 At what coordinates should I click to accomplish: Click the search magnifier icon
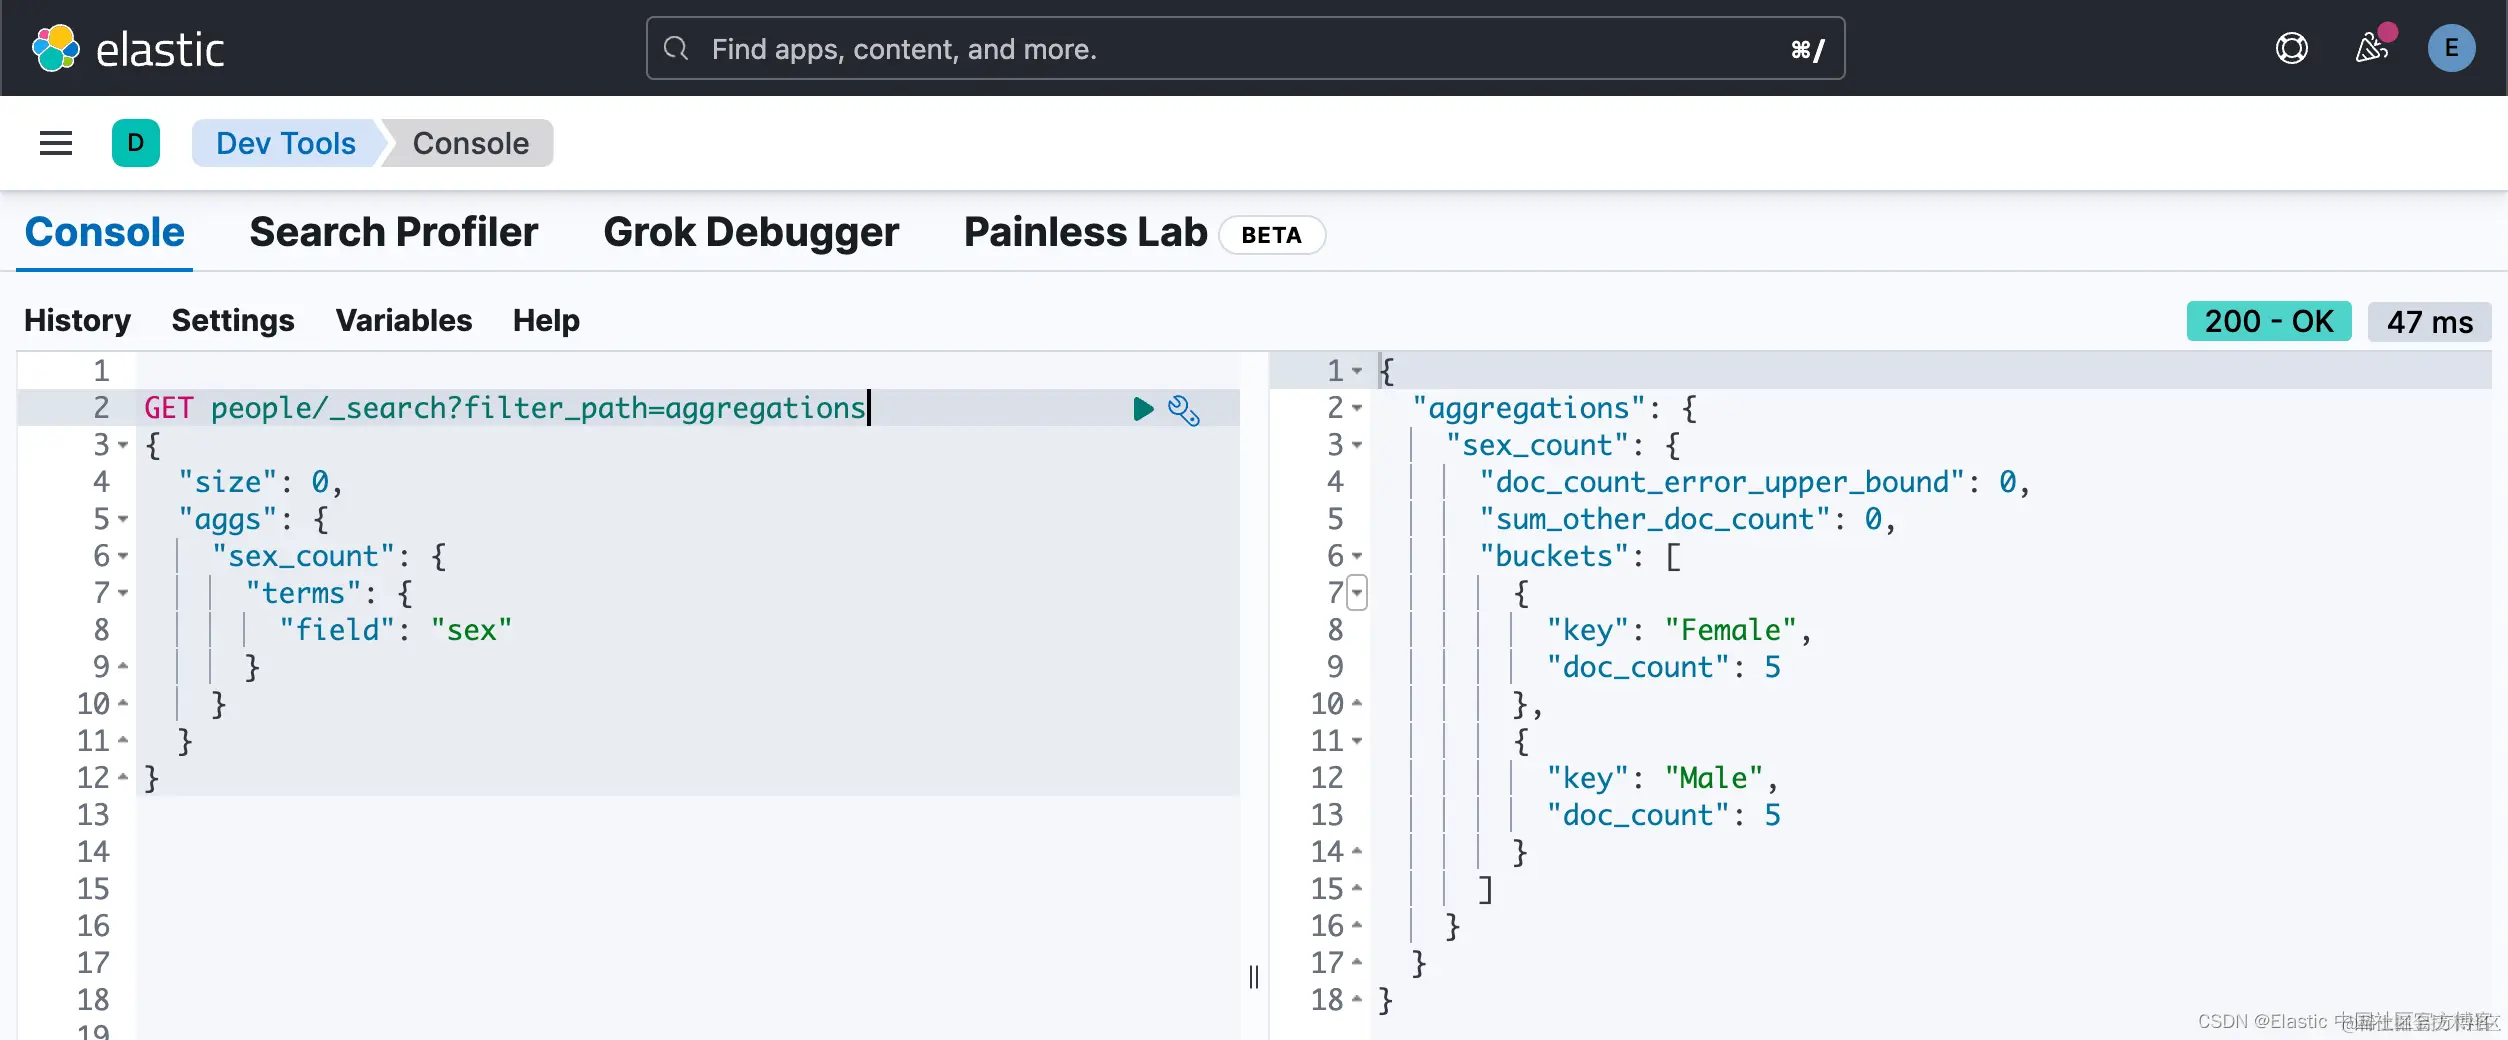676,48
